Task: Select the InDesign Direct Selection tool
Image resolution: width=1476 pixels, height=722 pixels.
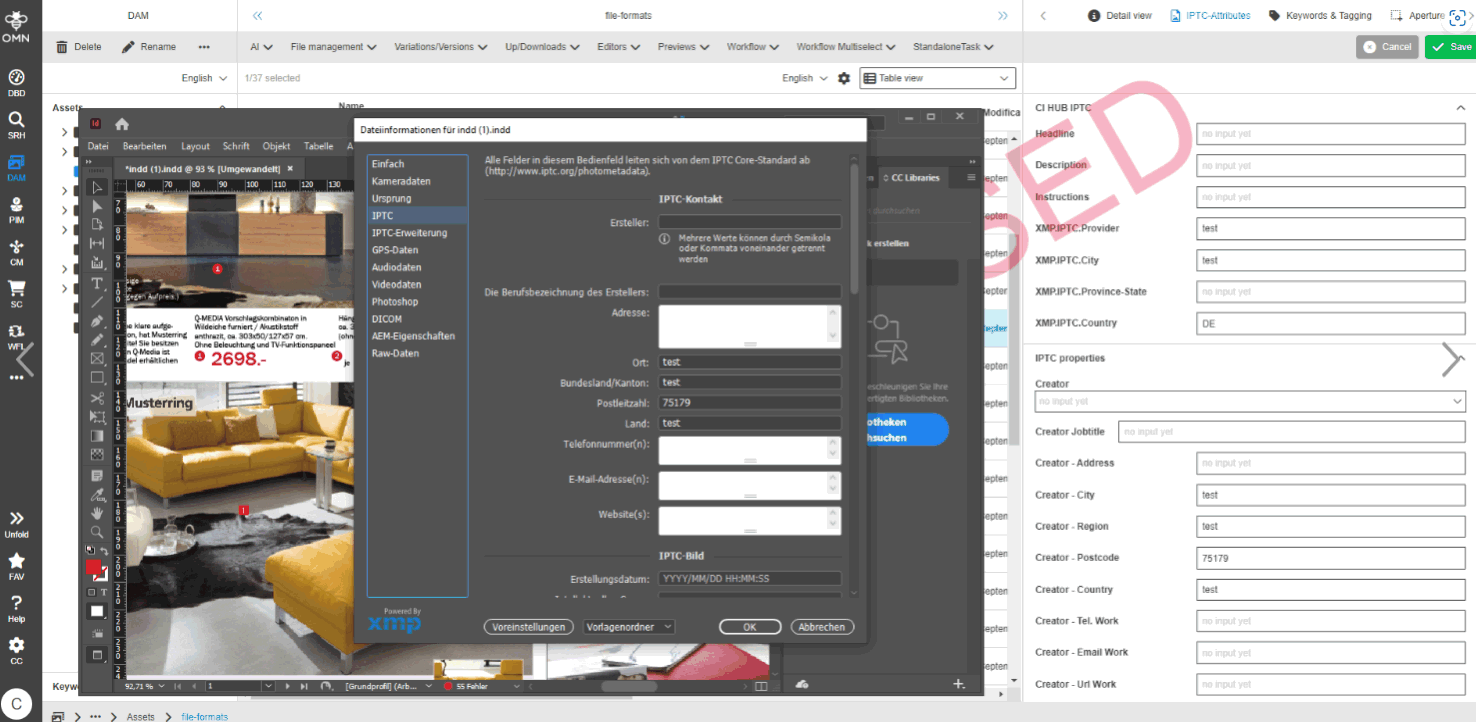Action: coord(97,206)
